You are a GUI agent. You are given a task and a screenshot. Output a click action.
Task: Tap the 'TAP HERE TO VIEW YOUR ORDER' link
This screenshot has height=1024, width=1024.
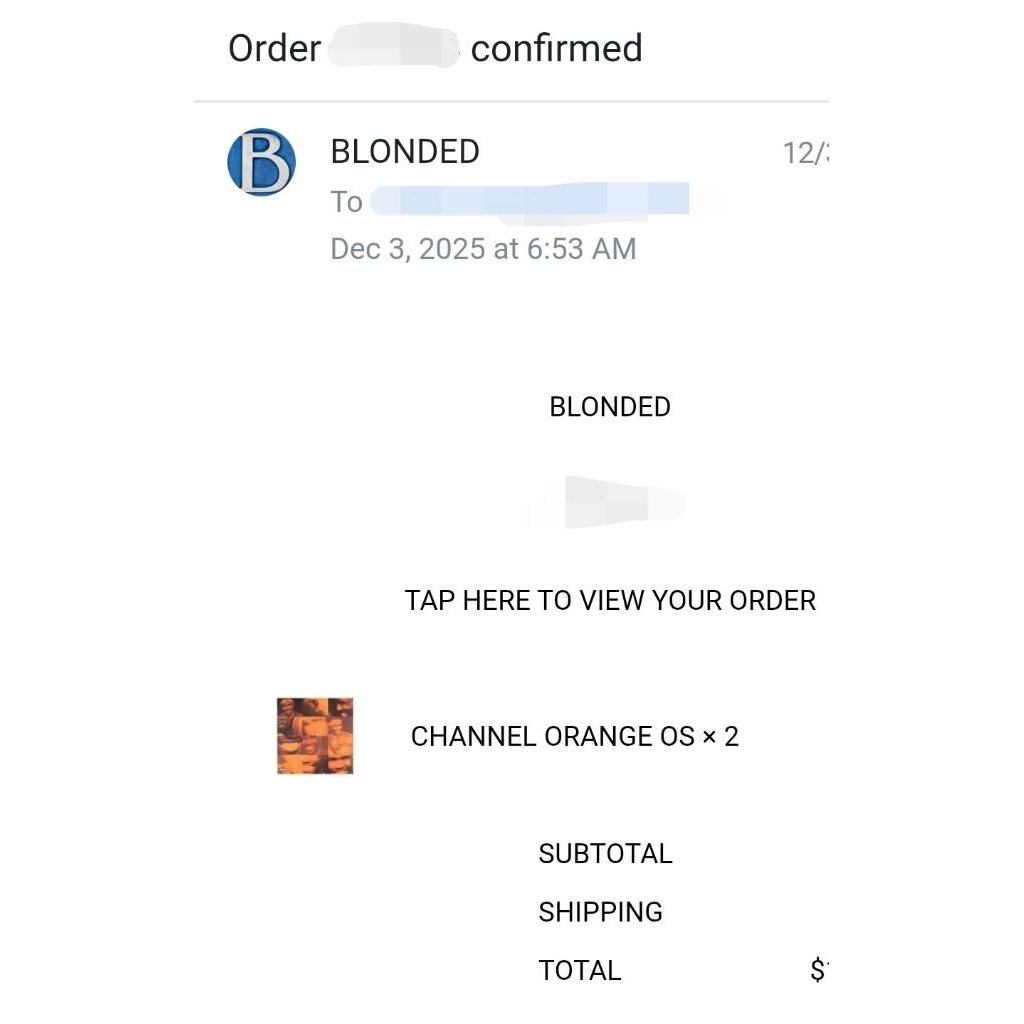(610, 600)
